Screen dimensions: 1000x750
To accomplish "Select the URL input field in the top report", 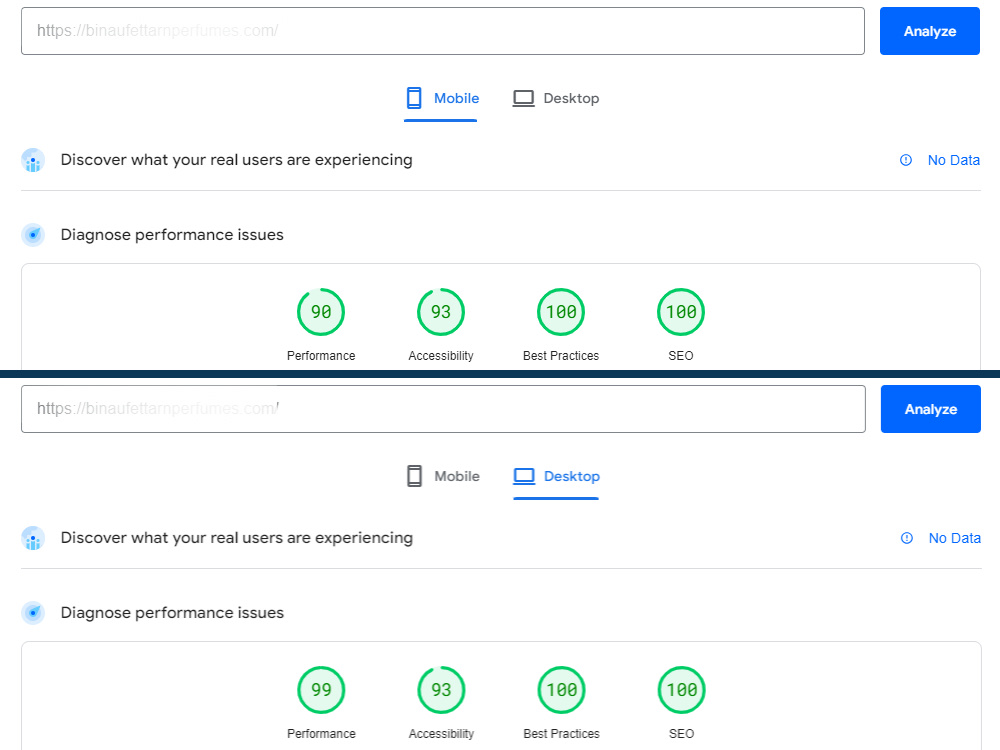I will pos(443,31).
